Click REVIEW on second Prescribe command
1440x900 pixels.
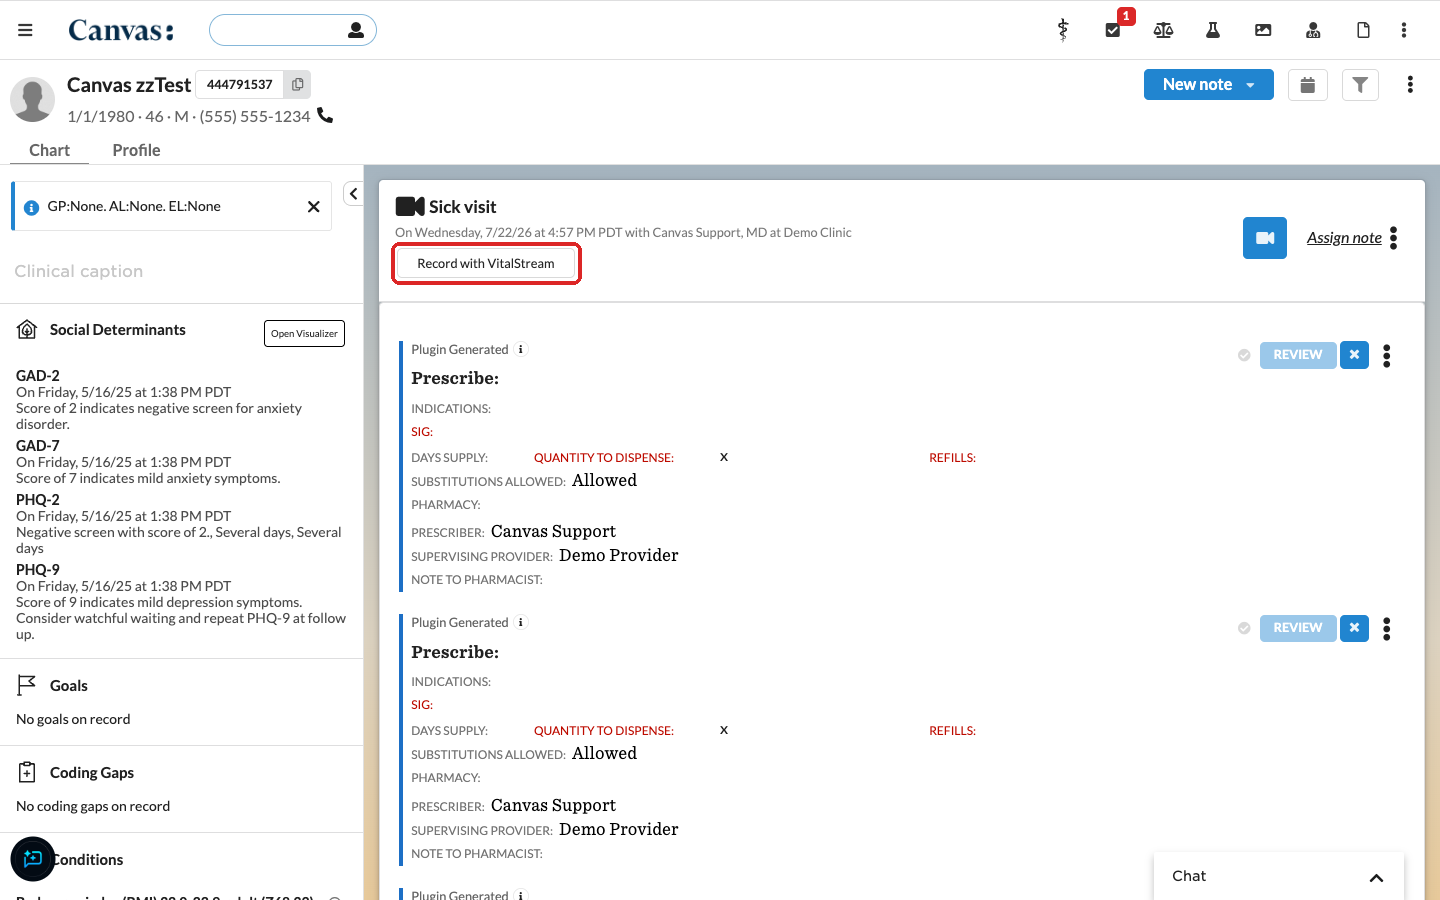click(x=1298, y=628)
